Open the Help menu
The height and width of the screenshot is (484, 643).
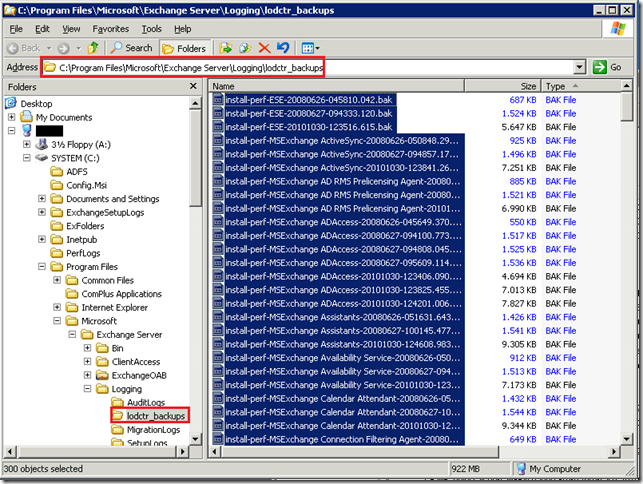click(182, 29)
